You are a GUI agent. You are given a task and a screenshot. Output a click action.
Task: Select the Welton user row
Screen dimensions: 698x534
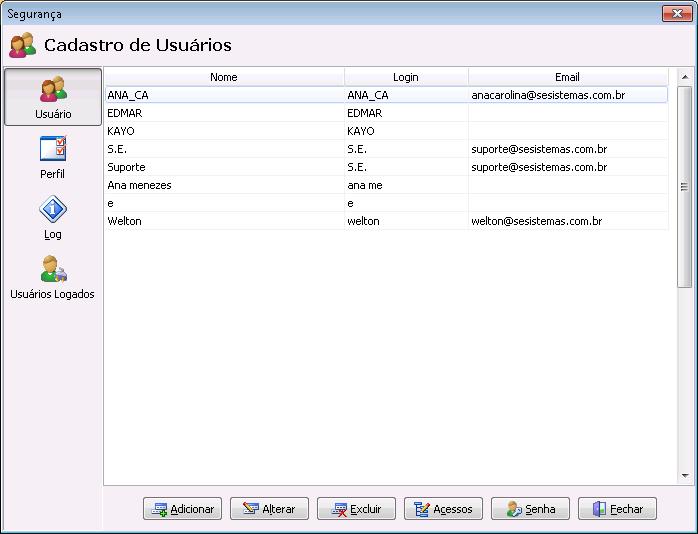(225, 221)
